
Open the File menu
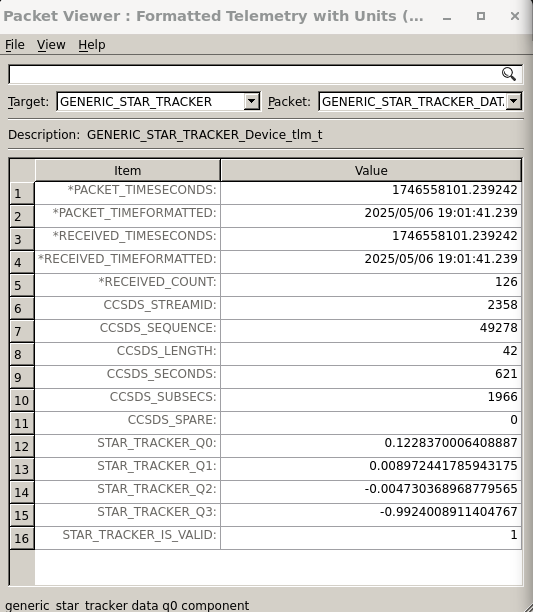[15, 45]
